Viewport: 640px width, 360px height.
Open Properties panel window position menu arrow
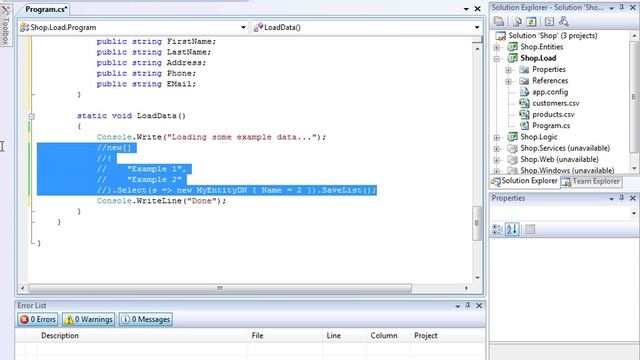[x=611, y=199]
